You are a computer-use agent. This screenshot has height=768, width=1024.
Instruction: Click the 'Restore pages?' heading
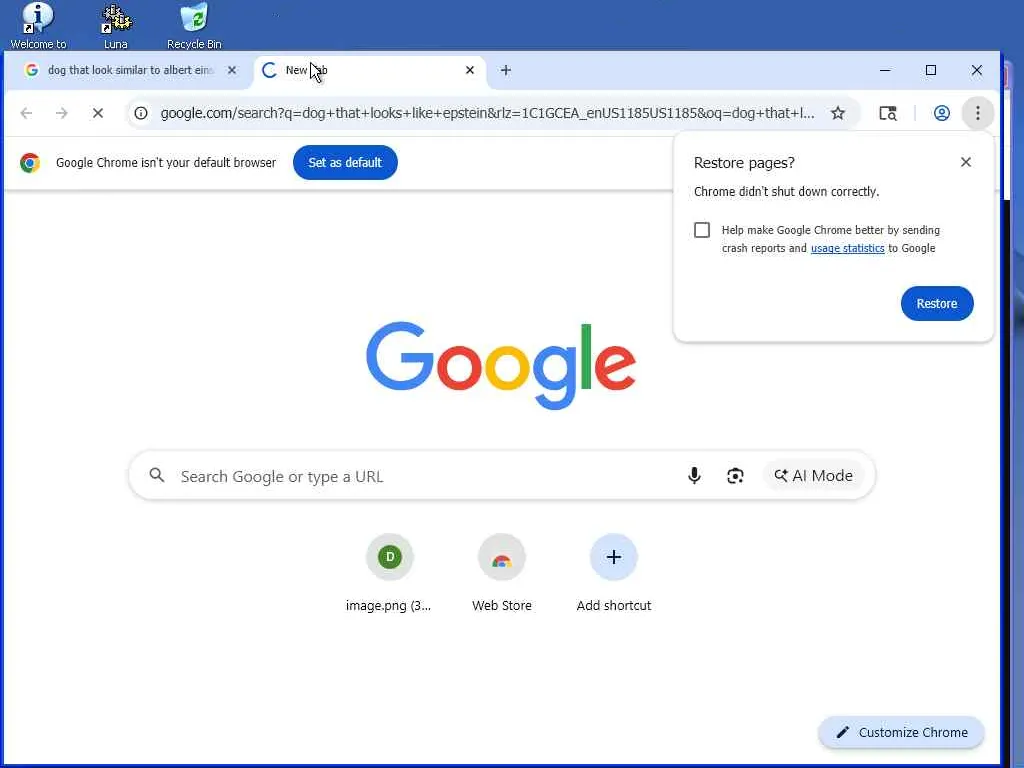(744, 163)
